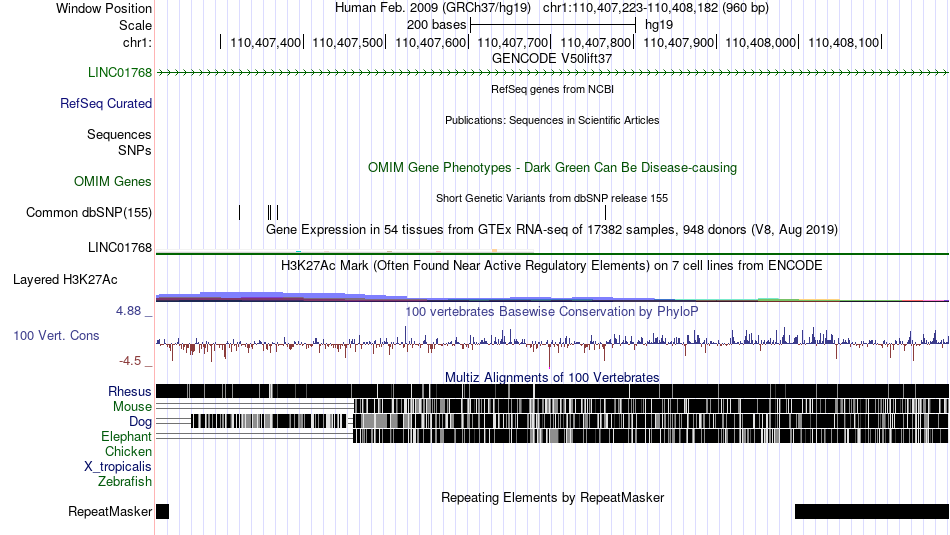This screenshot has width=950, height=535.
Task: Click Short Genetic Variants from dbSNP title
Action: click(x=552, y=198)
